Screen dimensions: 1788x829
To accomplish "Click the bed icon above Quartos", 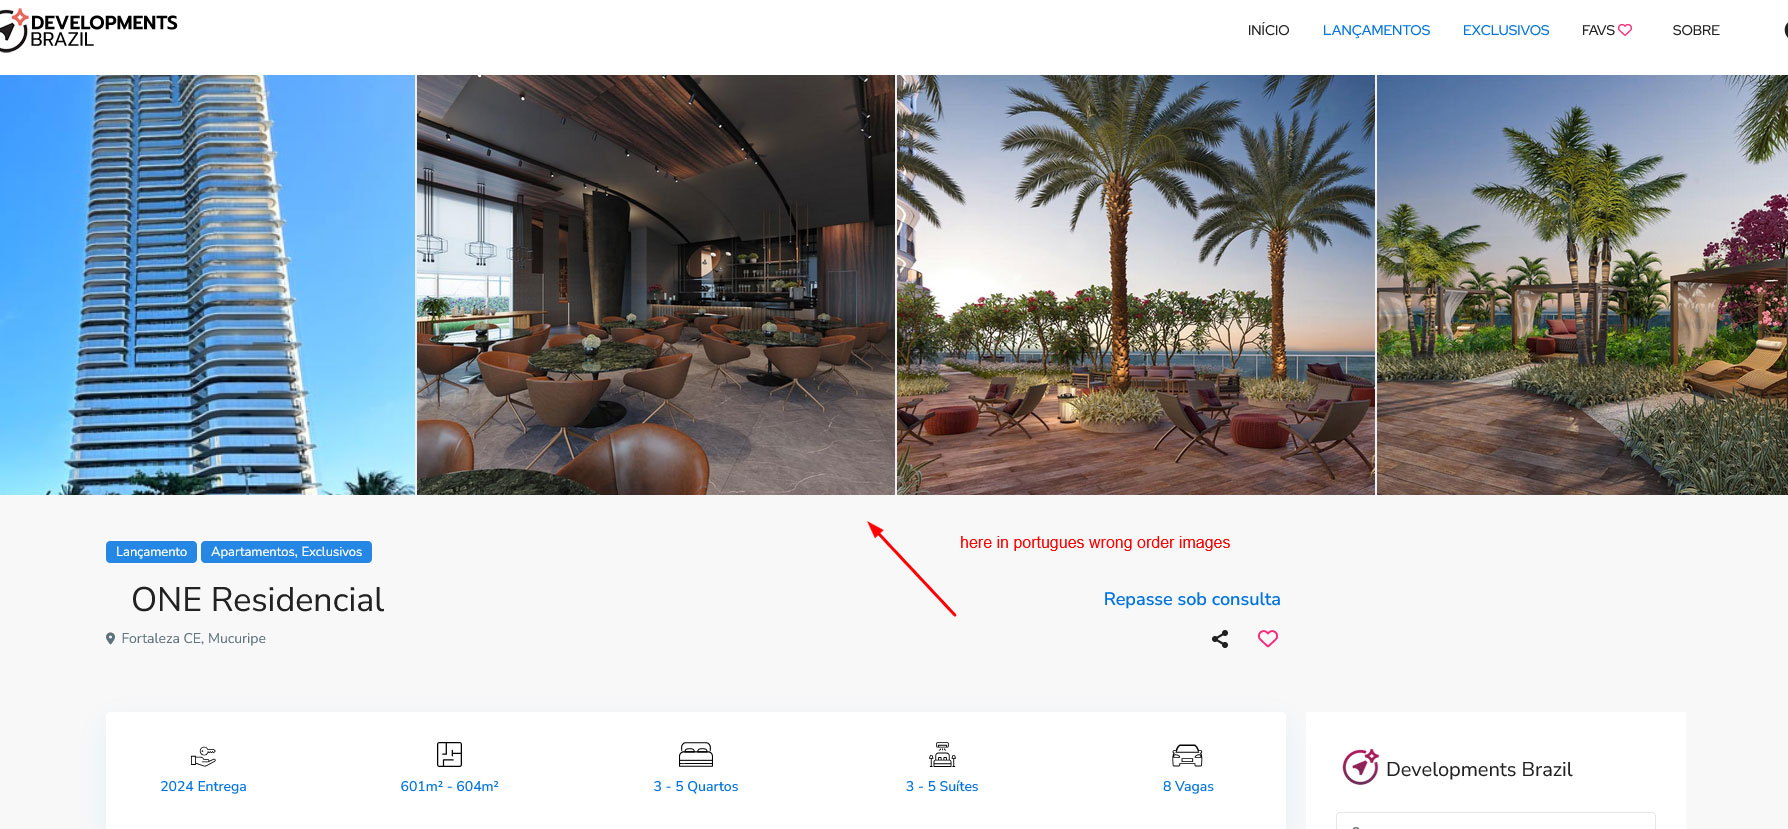I will [696, 754].
